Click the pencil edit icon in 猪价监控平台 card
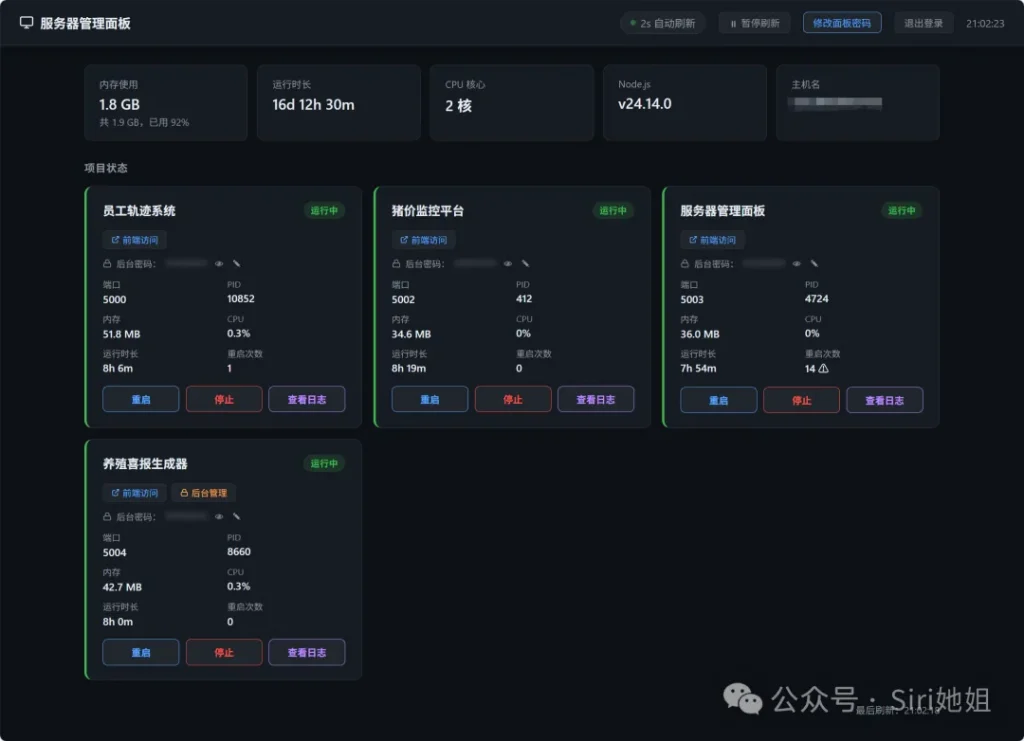 pyautogui.click(x=526, y=264)
